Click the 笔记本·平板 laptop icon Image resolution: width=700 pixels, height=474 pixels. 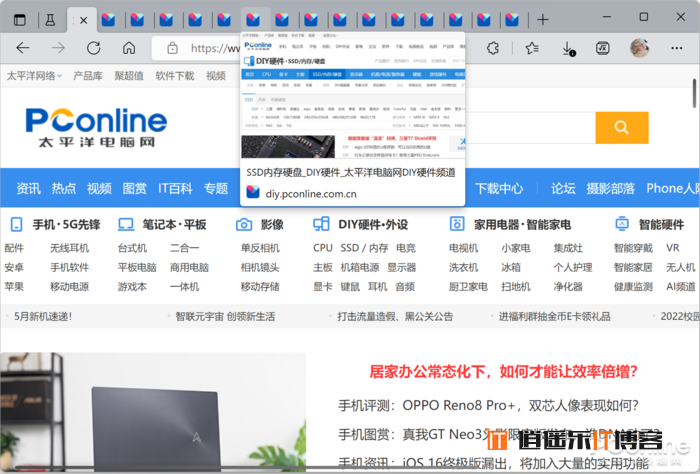125,224
